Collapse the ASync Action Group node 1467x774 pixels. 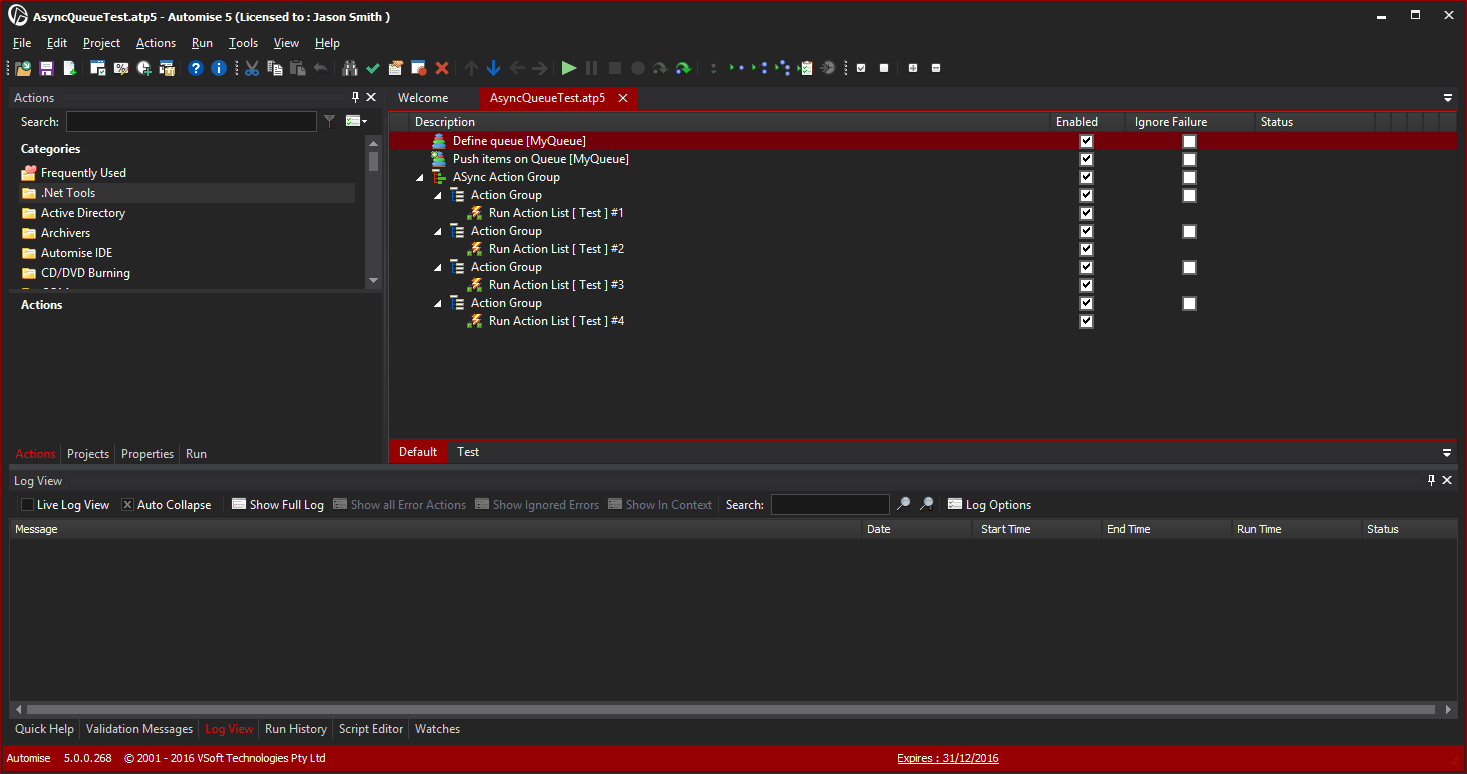(420, 178)
